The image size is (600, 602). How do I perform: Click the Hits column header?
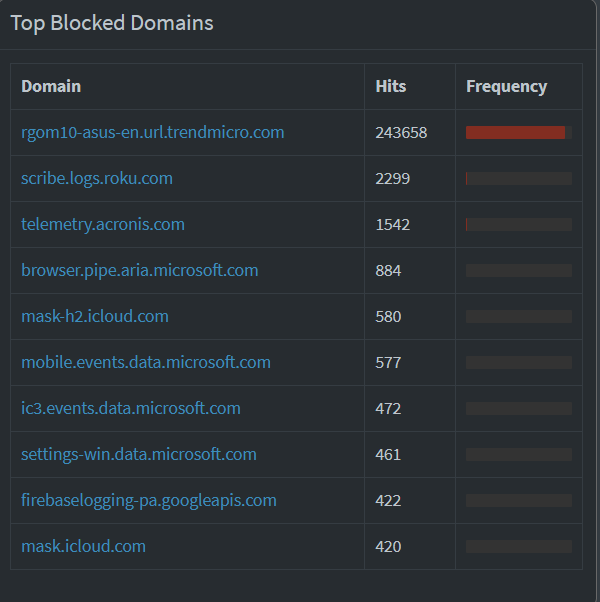pos(391,86)
